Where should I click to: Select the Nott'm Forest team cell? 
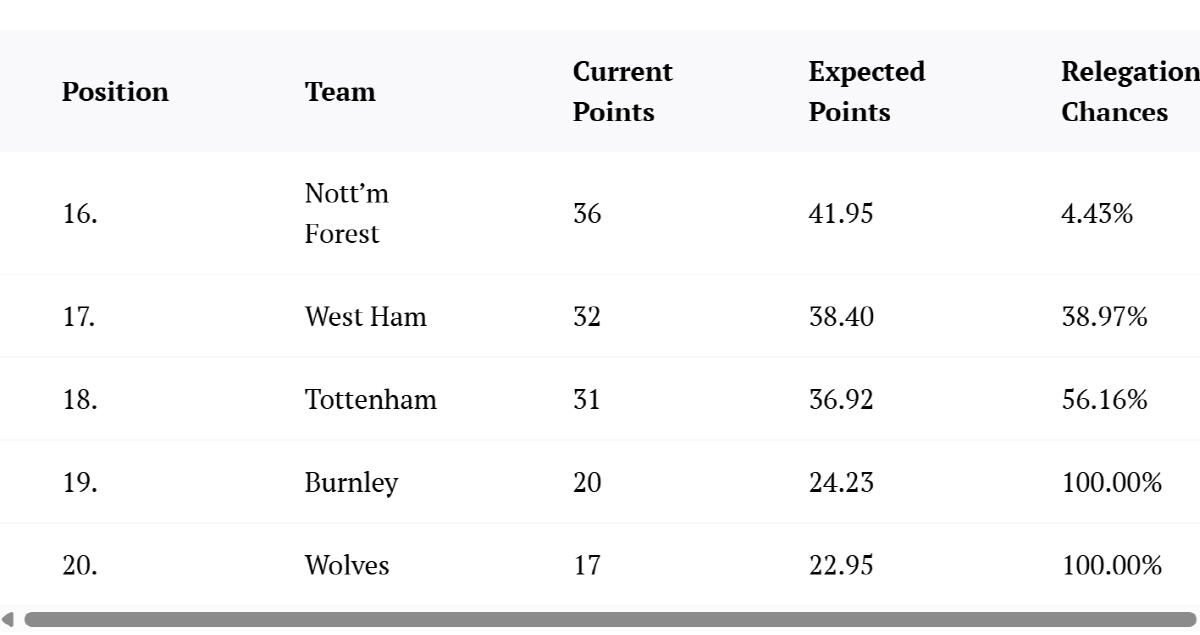tap(346, 213)
